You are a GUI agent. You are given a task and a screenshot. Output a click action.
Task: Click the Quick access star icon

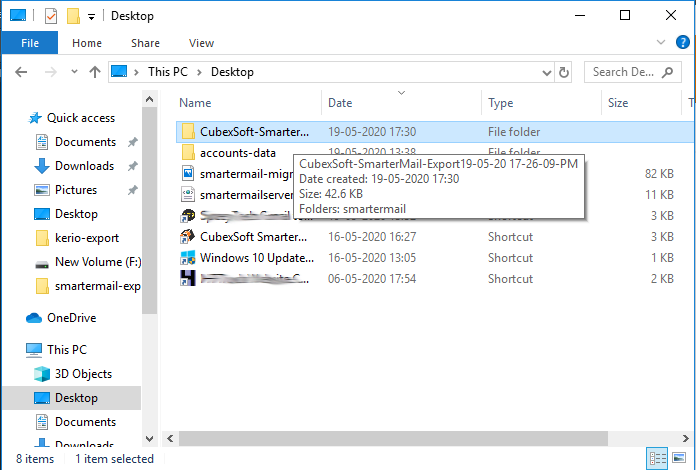click(x=35, y=118)
